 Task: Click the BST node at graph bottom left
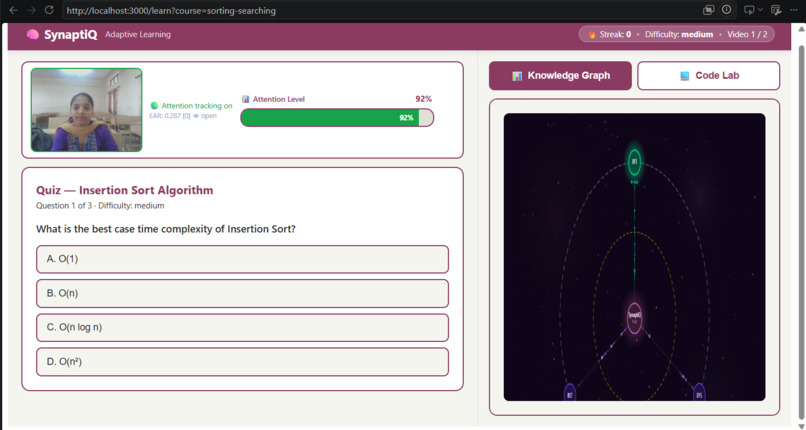tap(570, 394)
